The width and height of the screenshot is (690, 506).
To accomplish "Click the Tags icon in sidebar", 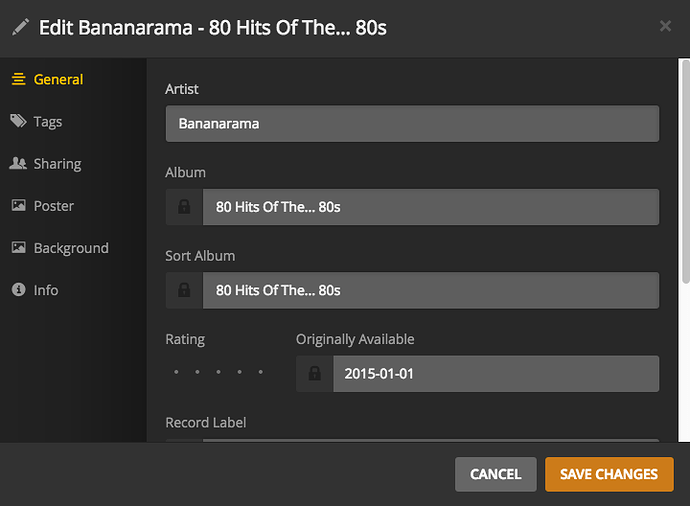I will coord(18,122).
